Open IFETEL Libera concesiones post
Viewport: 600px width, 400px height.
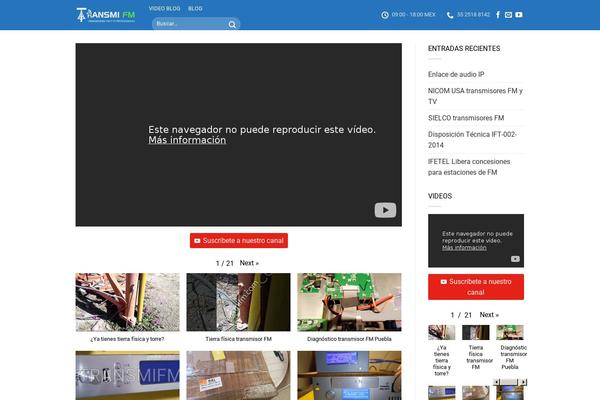pos(469,167)
